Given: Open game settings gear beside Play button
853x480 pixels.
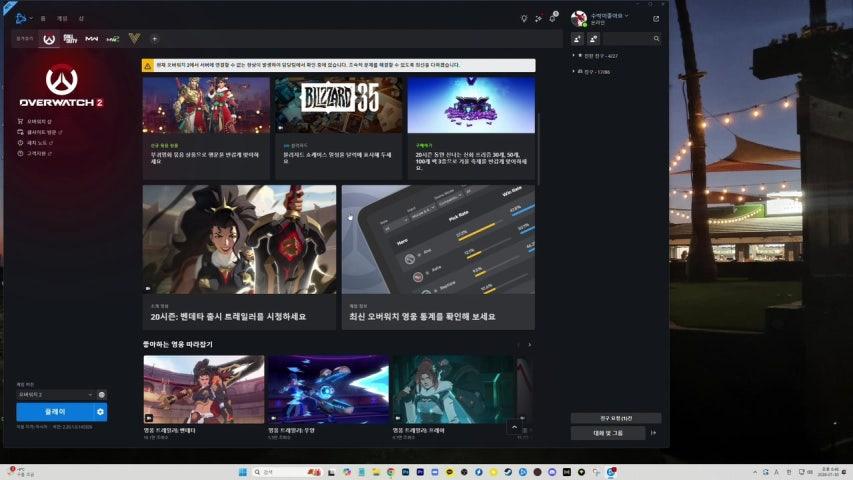Looking at the screenshot, I should point(100,412).
